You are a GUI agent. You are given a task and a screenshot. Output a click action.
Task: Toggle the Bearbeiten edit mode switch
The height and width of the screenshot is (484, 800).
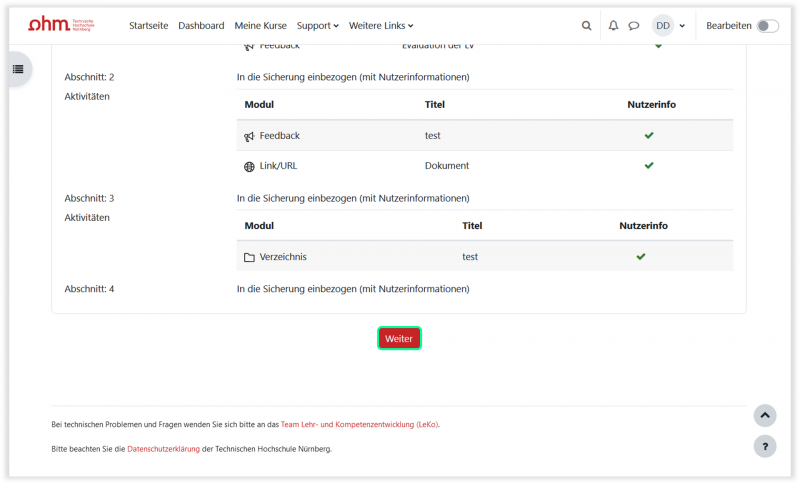coord(767,26)
